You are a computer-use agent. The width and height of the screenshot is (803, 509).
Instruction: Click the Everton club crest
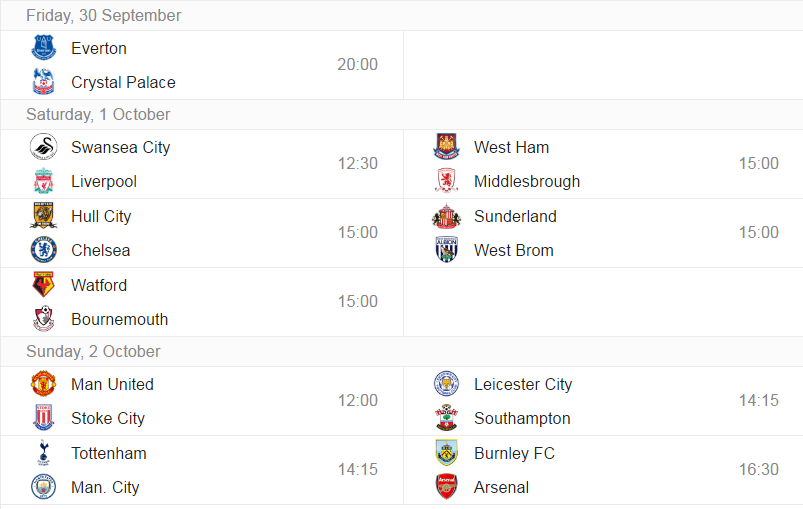click(x=44, y=48)
